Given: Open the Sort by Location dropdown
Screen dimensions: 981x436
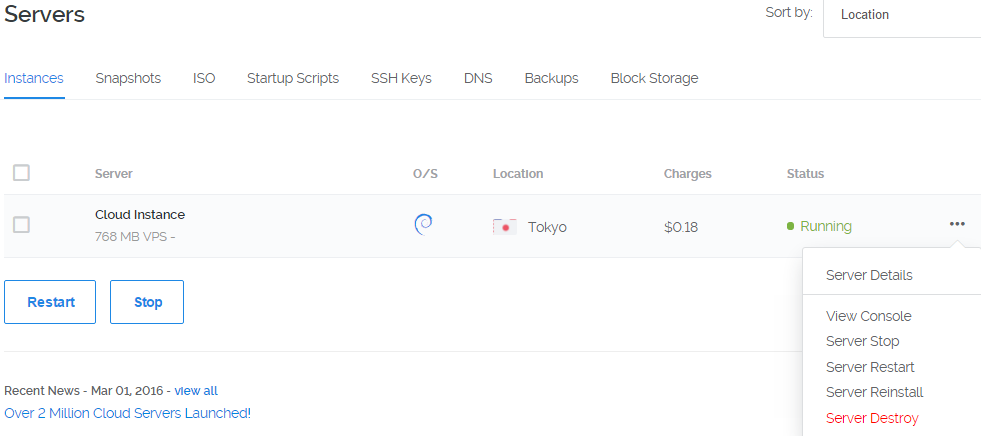Looking at the screenshot, I should [x=900, y=15].
